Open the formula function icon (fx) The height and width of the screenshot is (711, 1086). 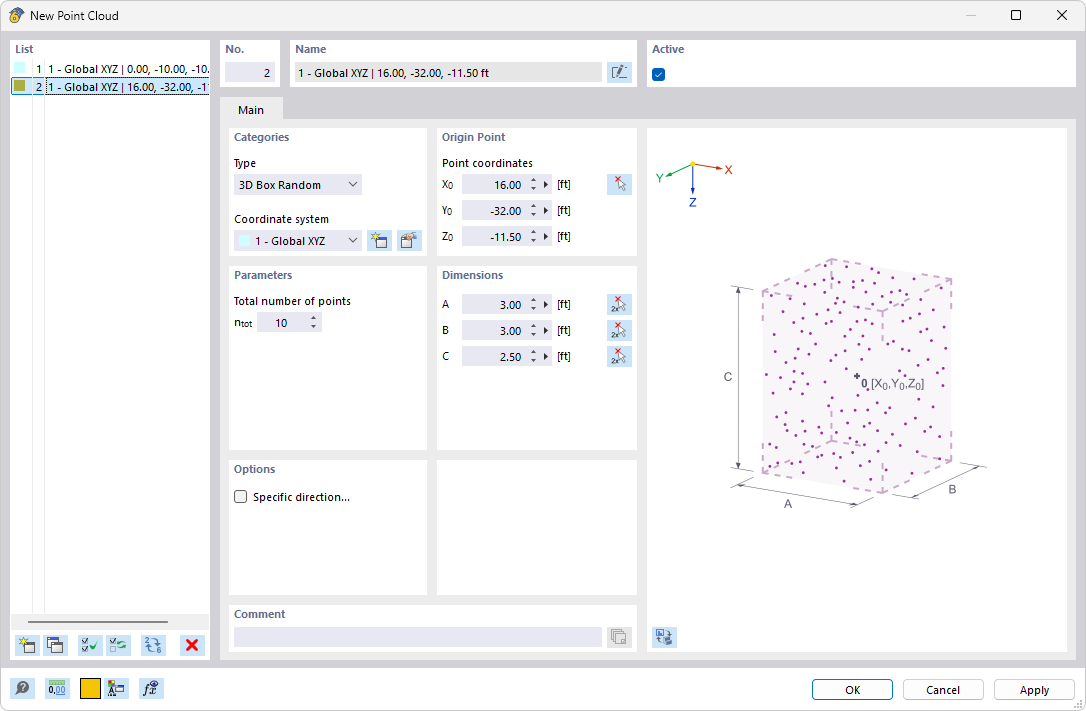point(150,688)
